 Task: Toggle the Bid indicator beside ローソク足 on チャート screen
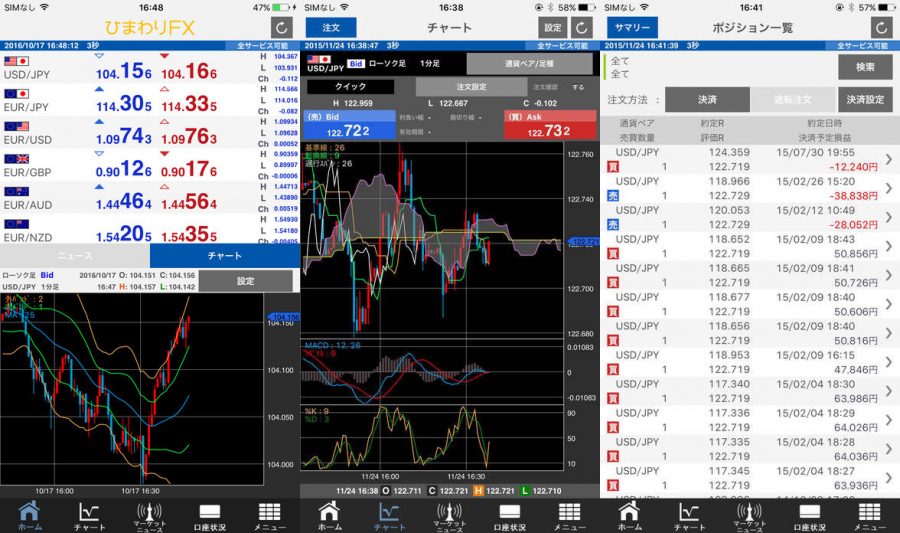(356, 64)
